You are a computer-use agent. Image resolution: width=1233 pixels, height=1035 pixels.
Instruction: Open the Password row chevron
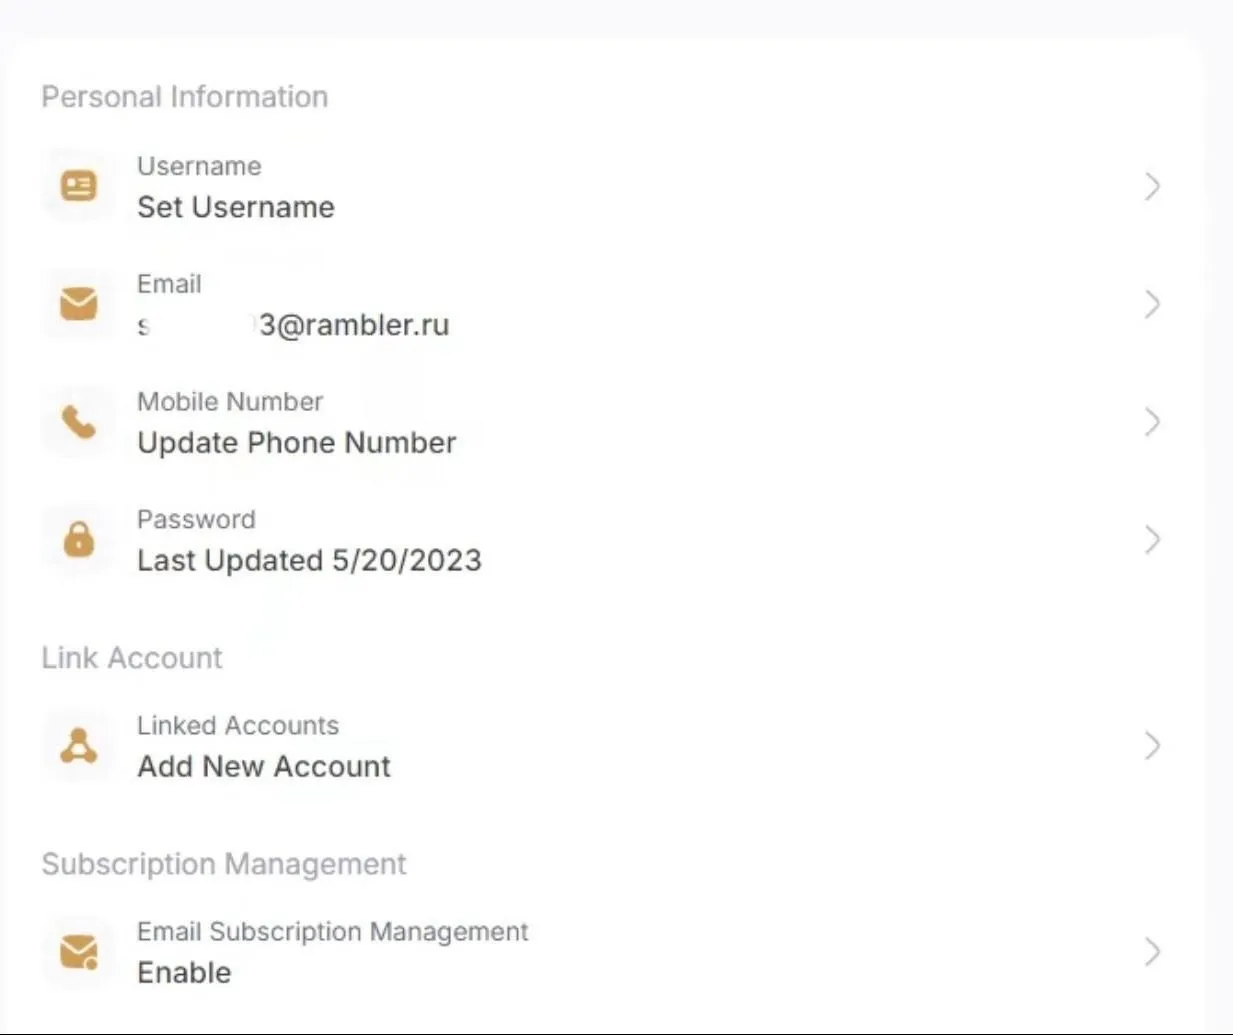tap(1152, 540)
